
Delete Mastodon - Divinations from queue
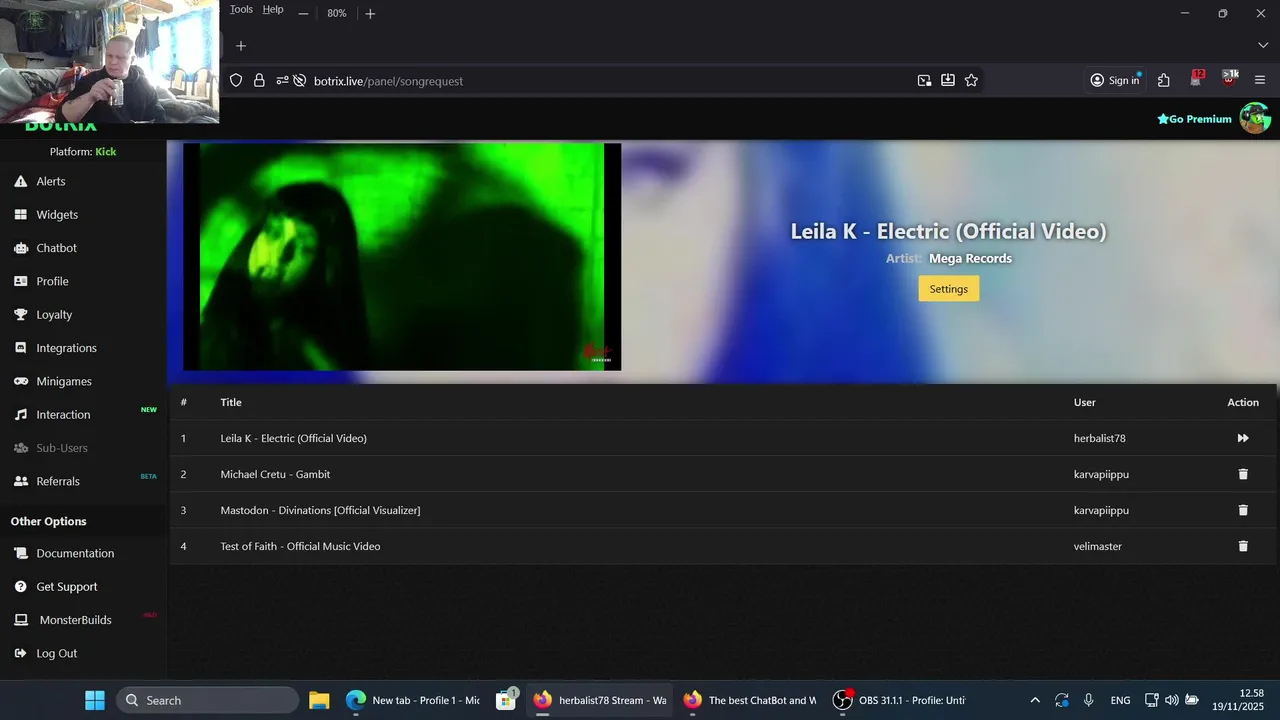point(1243,510)
